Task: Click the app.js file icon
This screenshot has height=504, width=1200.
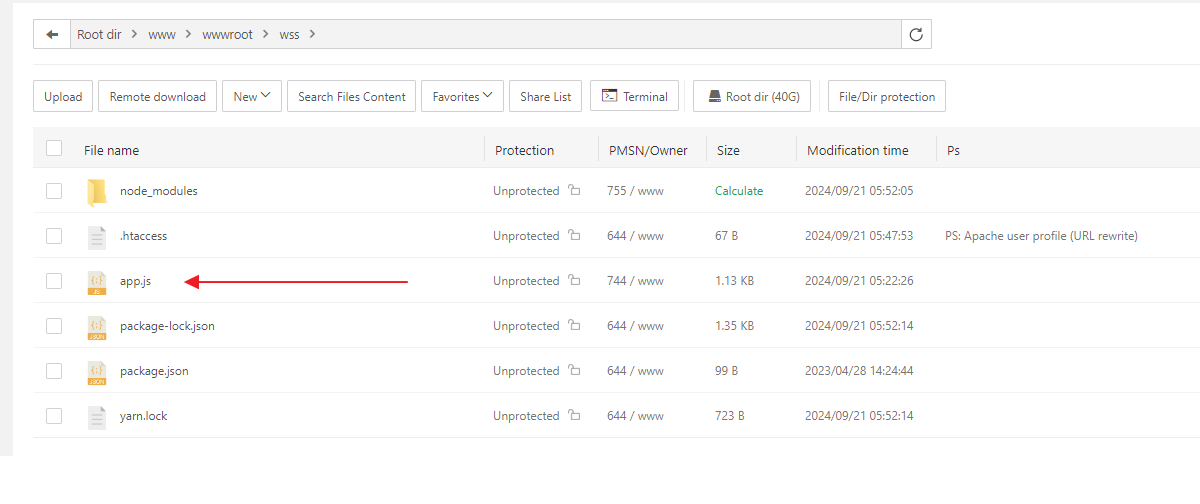Action: click(x=96, y=282)
